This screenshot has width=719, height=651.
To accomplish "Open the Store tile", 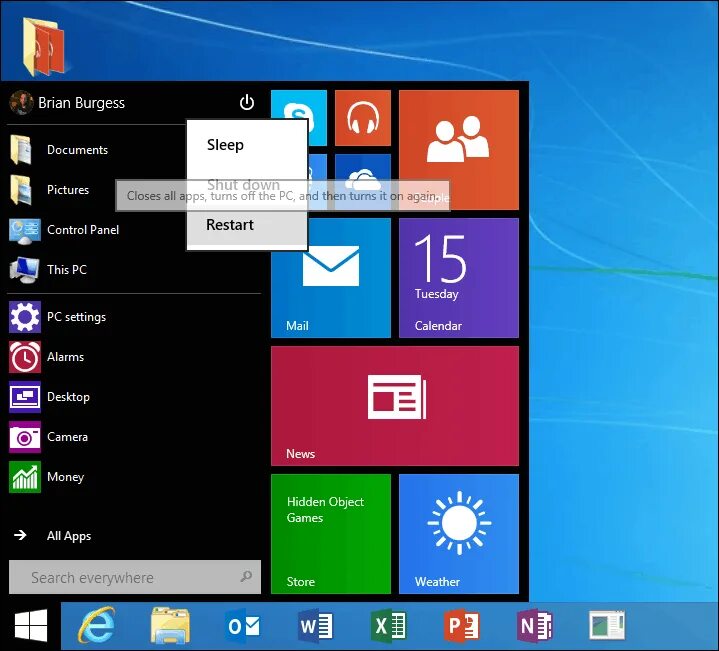I will pos(331,534).
